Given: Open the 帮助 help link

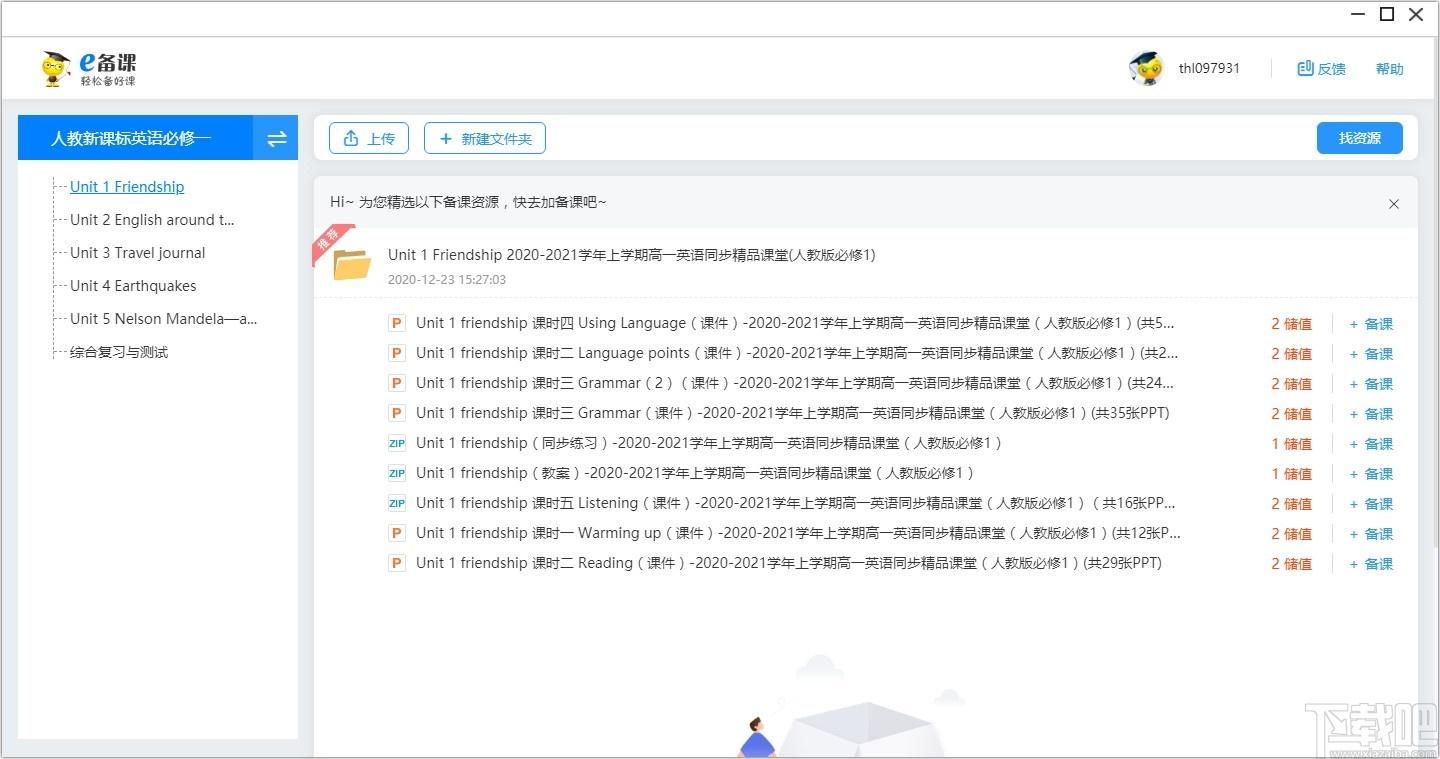Looking at the screenshot, I should pos(1389,69).
